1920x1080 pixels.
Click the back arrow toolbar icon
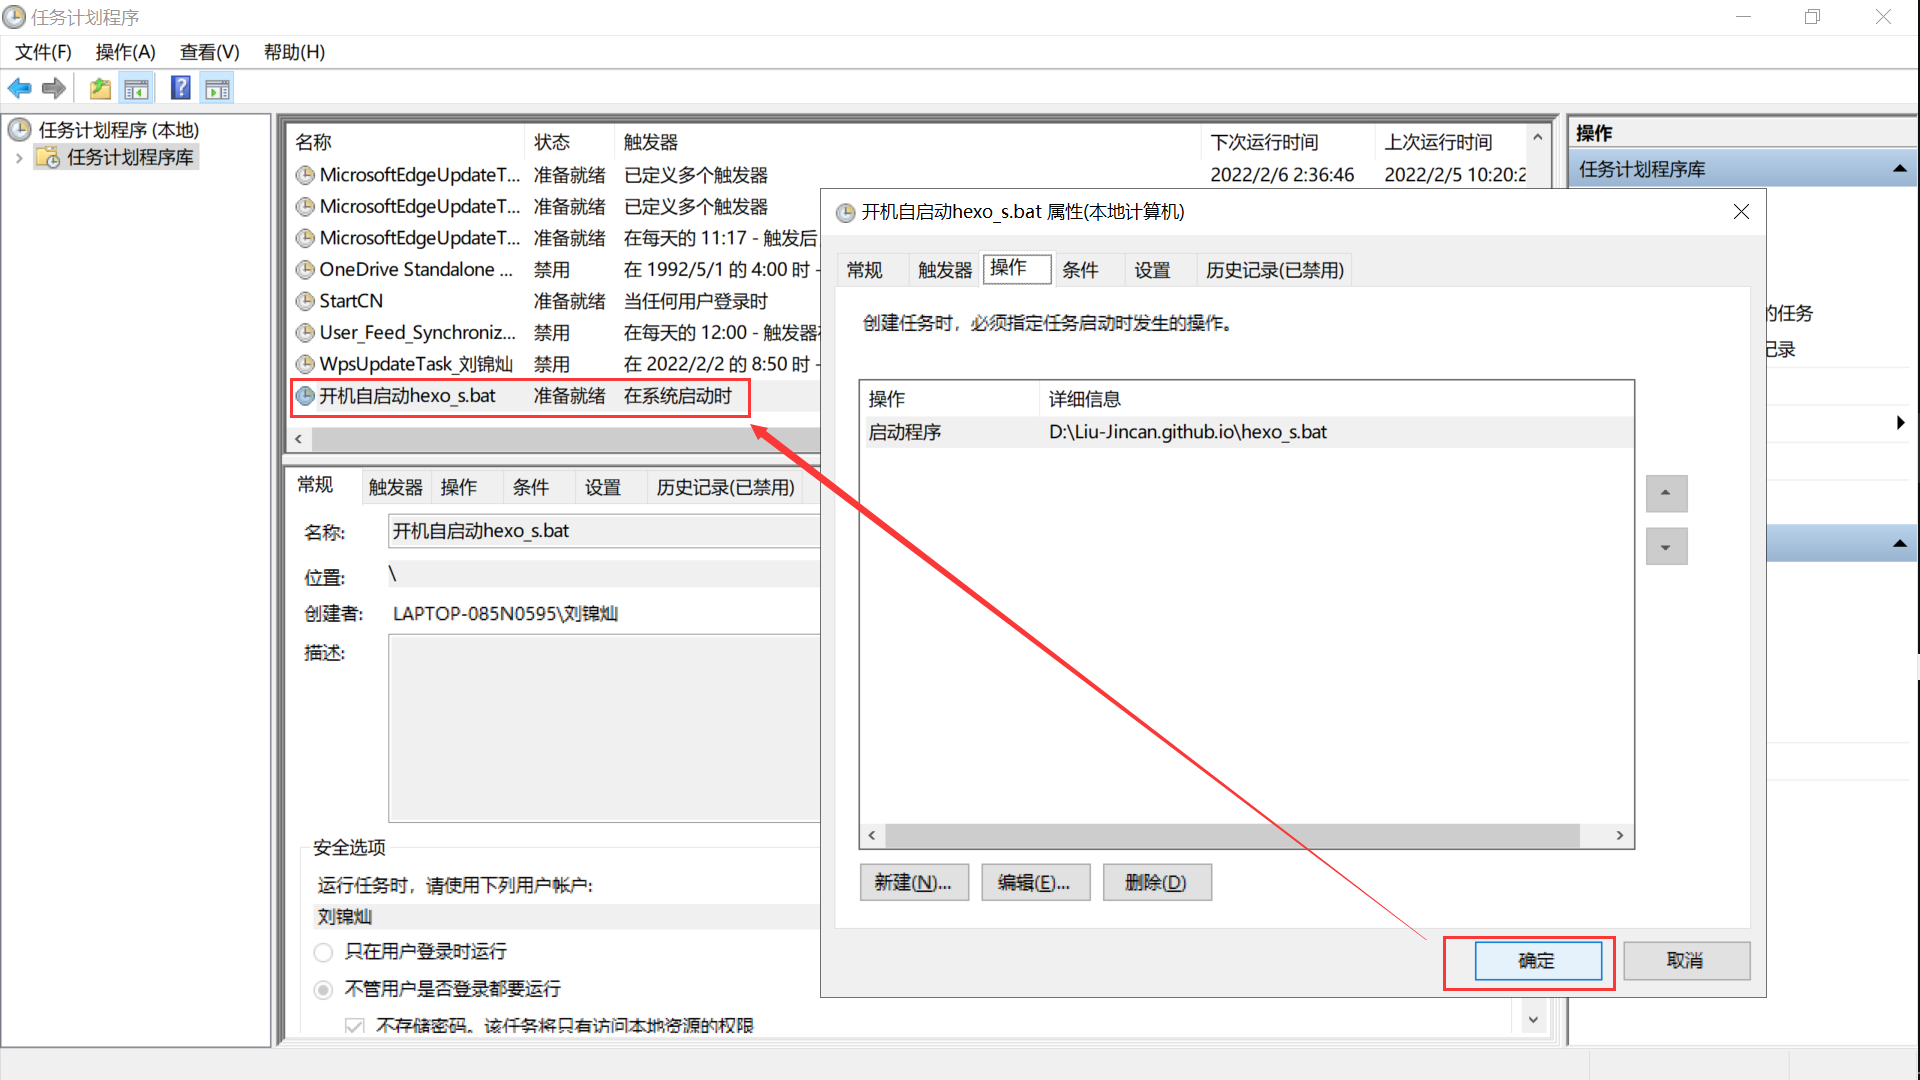(x=19, y=89)
